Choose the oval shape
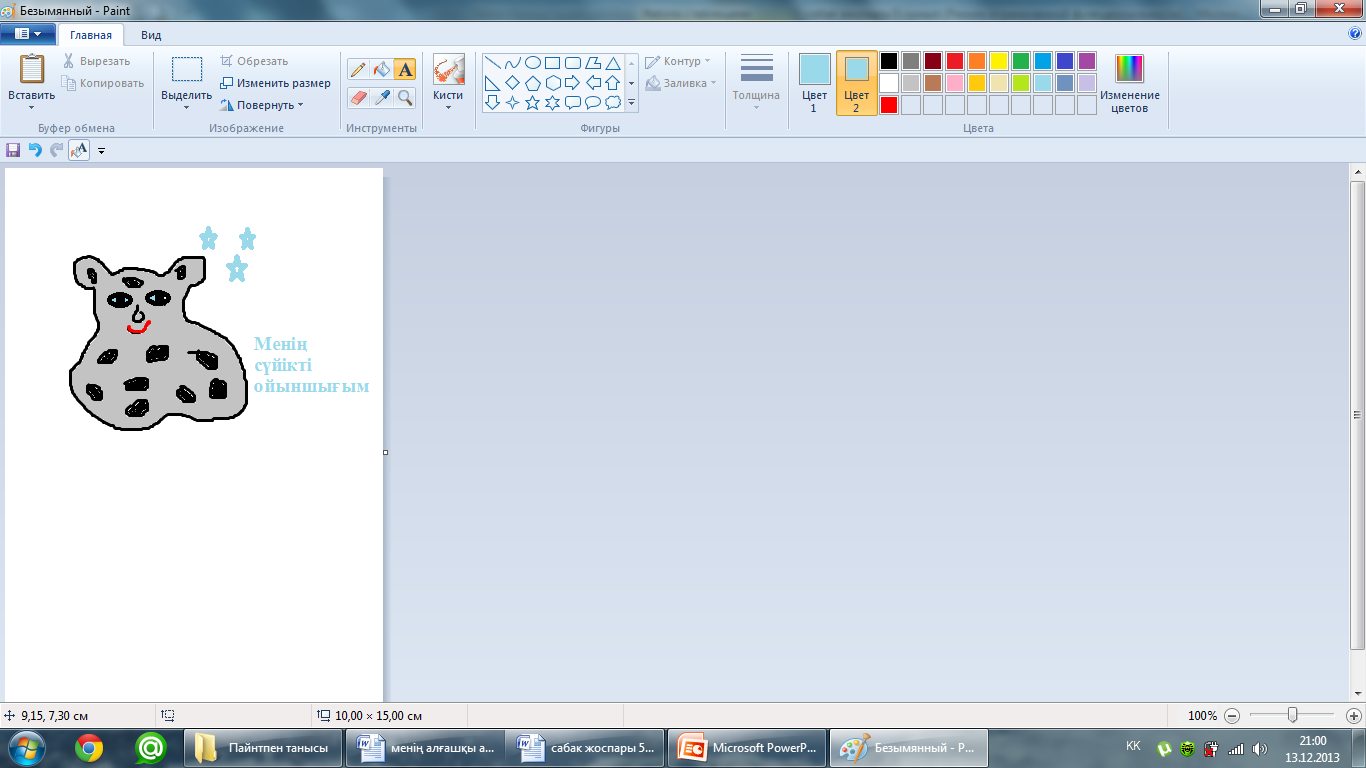 532,62
